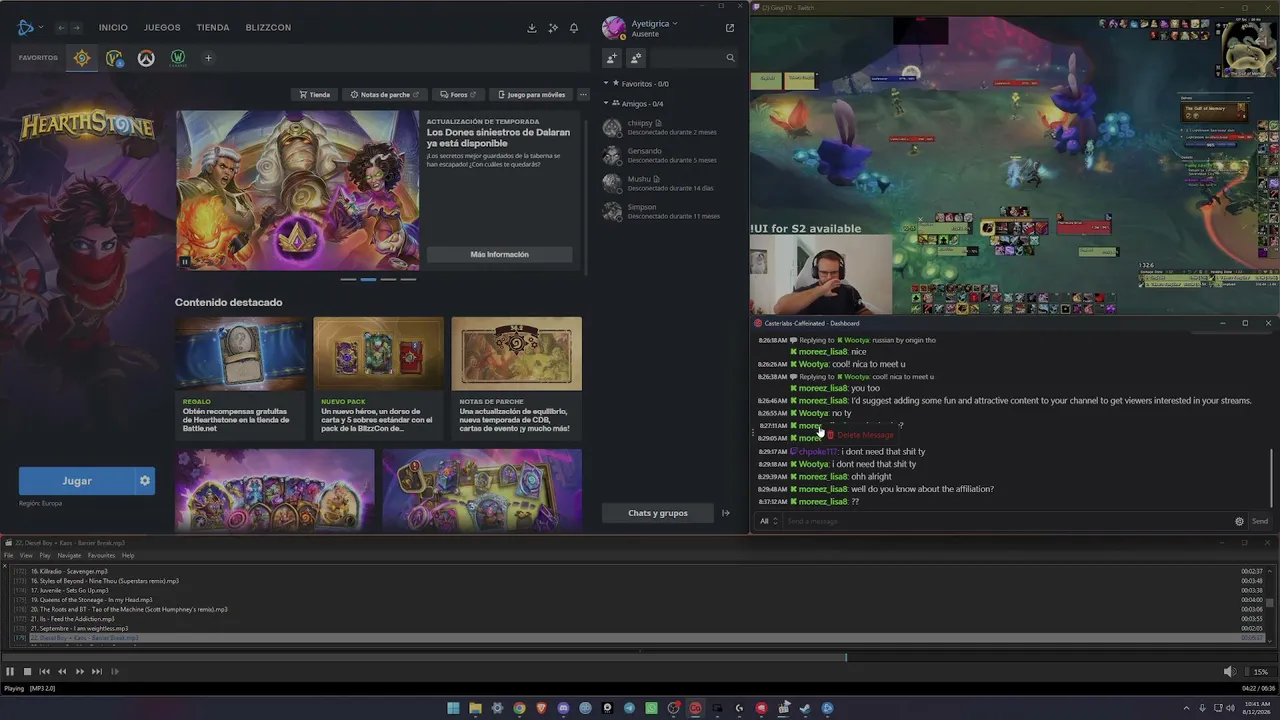Open the INICIO tab in Battle.net
1280x720 pixels.
113,28
